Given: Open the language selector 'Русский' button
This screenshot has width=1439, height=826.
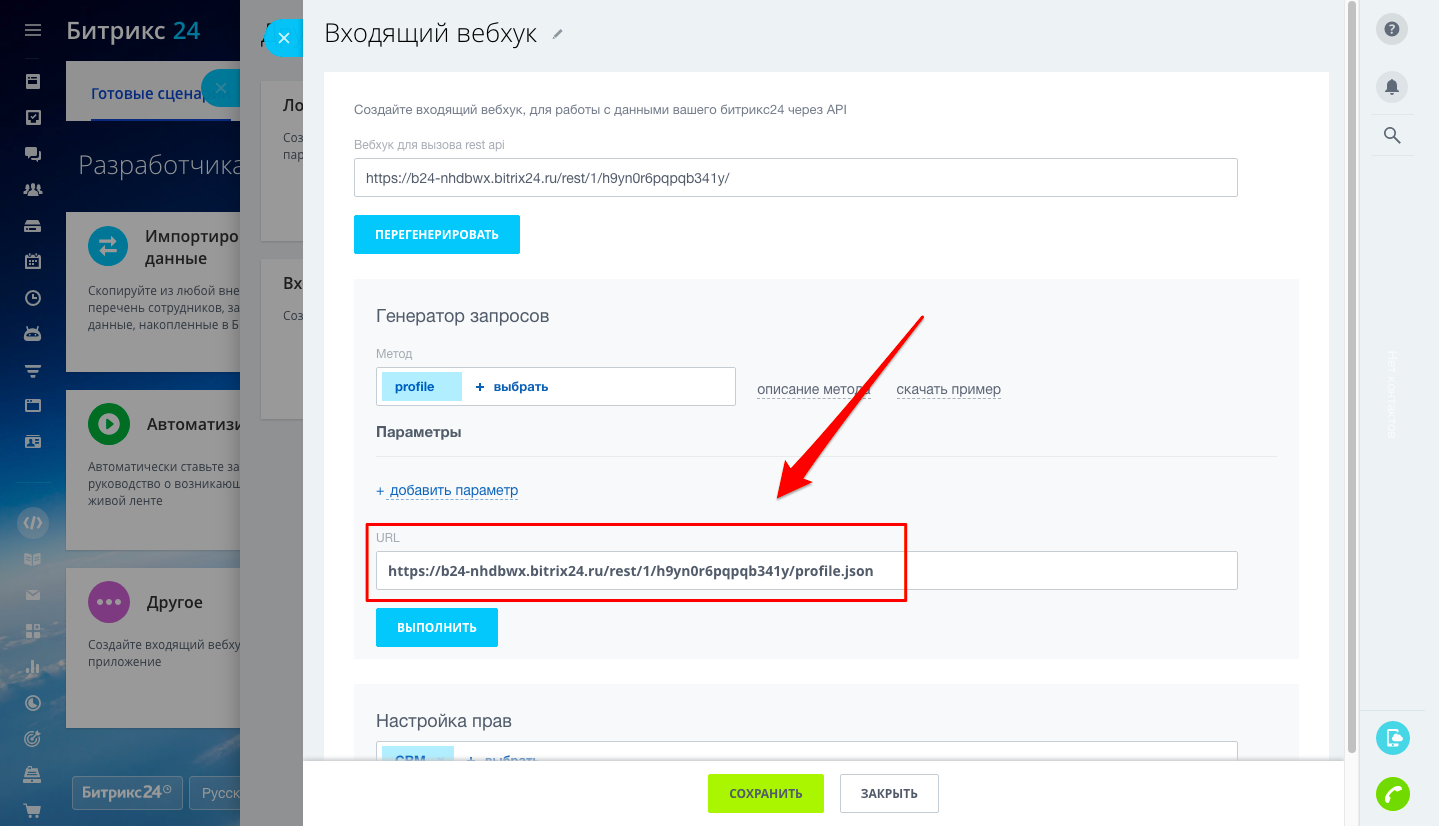Looking at the screenshot, I should (x=216, y=792).
